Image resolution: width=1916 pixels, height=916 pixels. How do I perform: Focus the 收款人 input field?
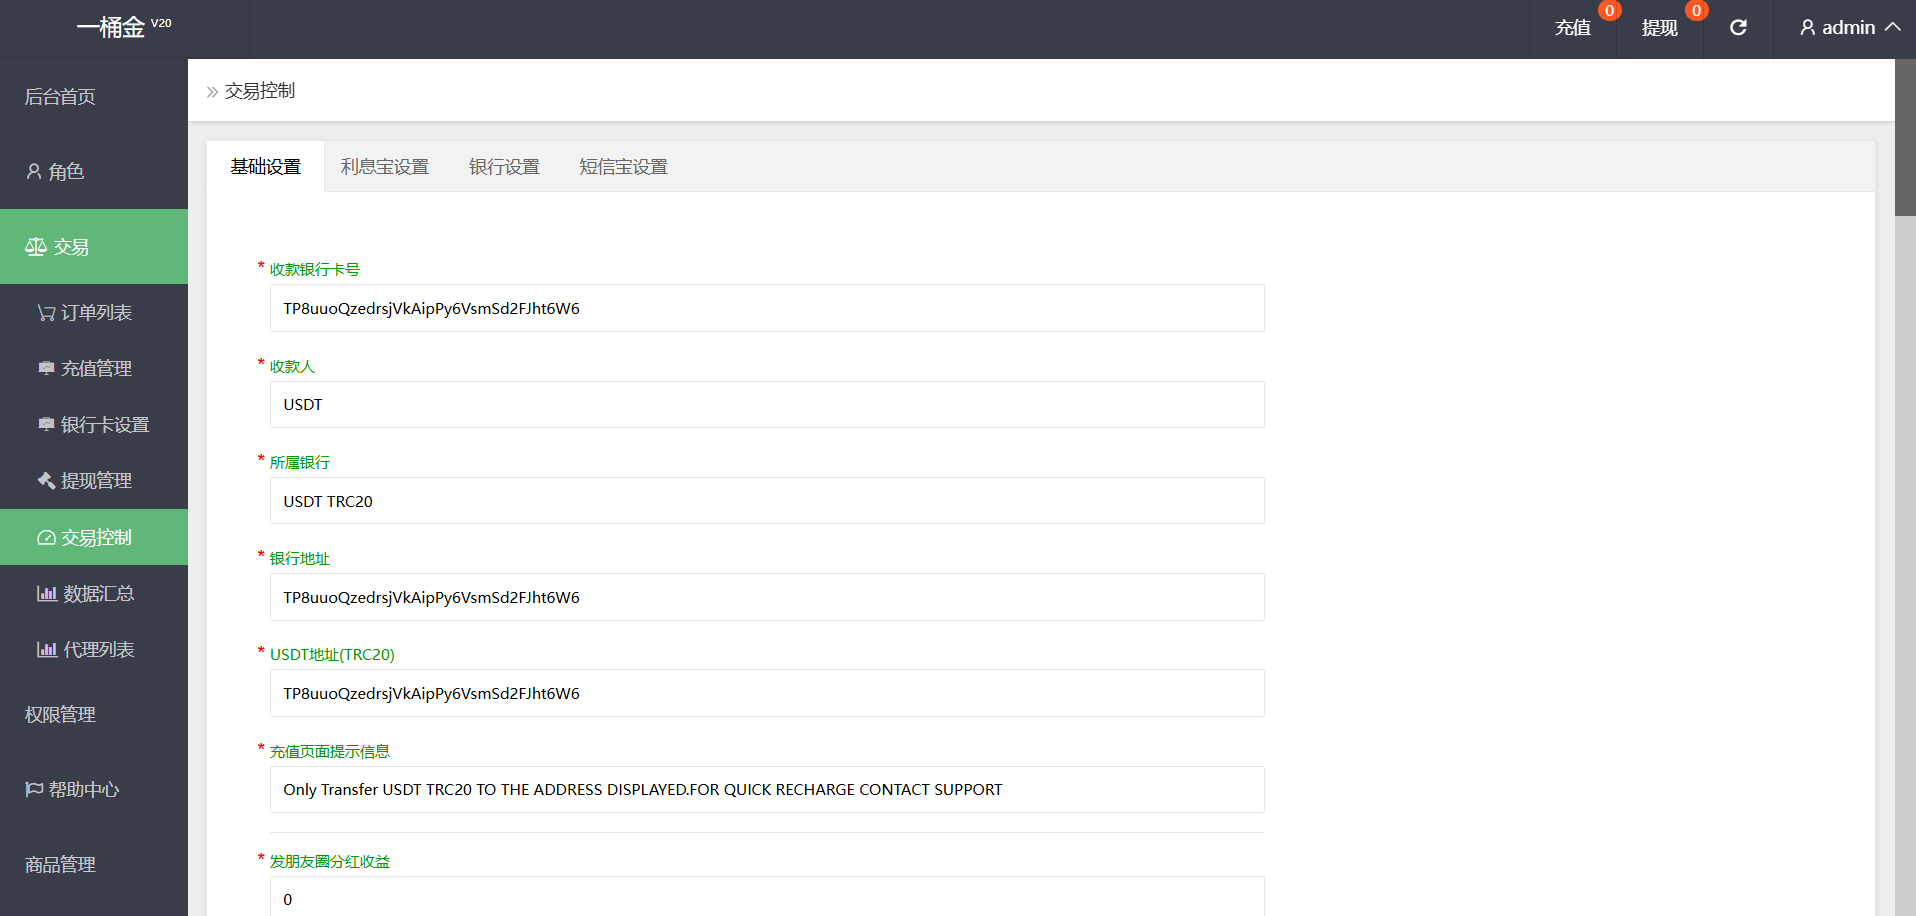767,405
